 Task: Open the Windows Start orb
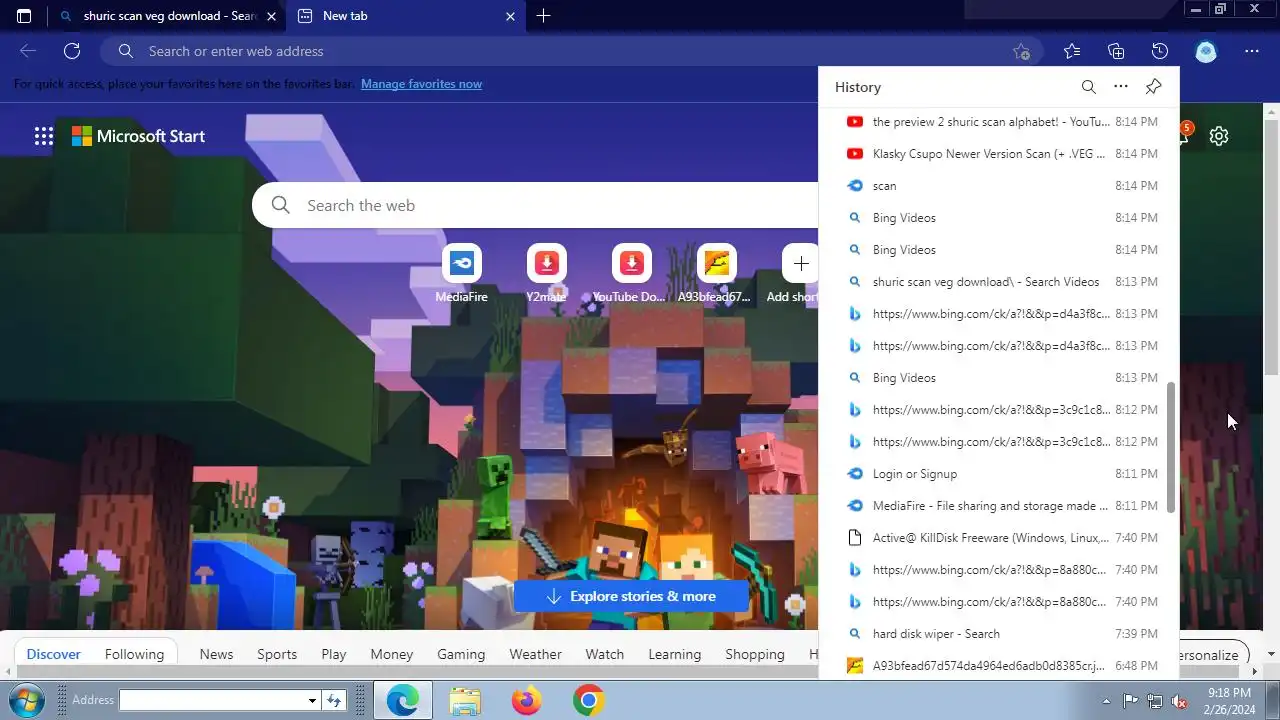[25, 700]
